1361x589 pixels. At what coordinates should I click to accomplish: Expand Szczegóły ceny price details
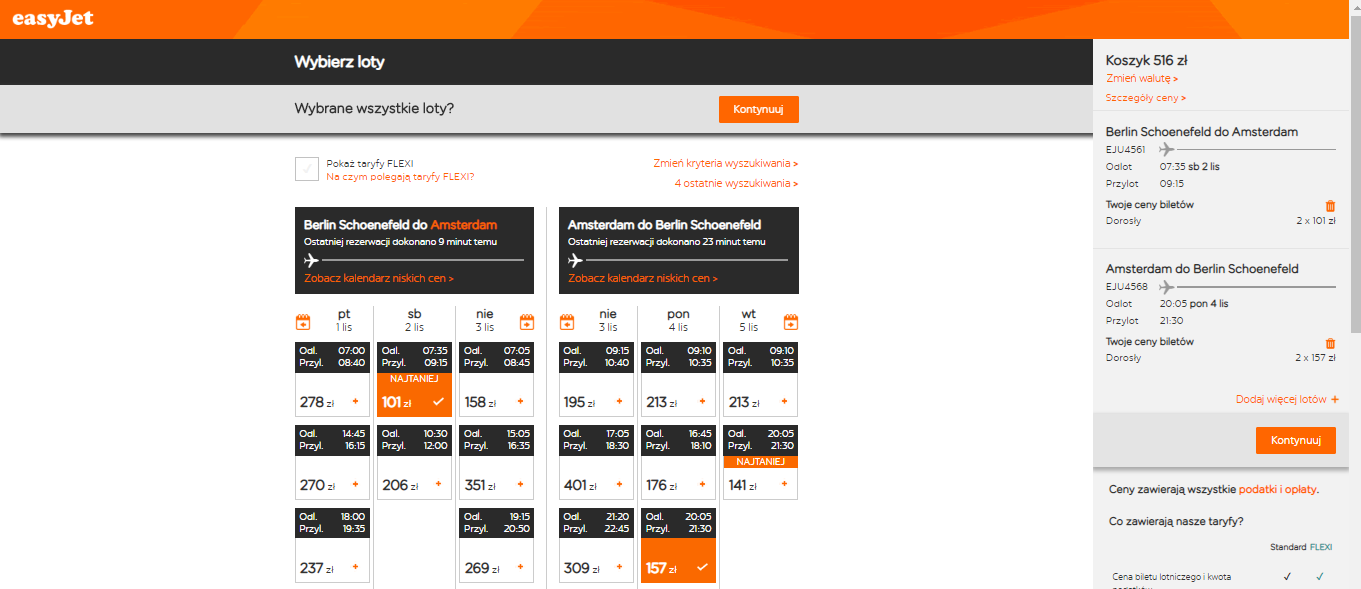pos(1146,98)
